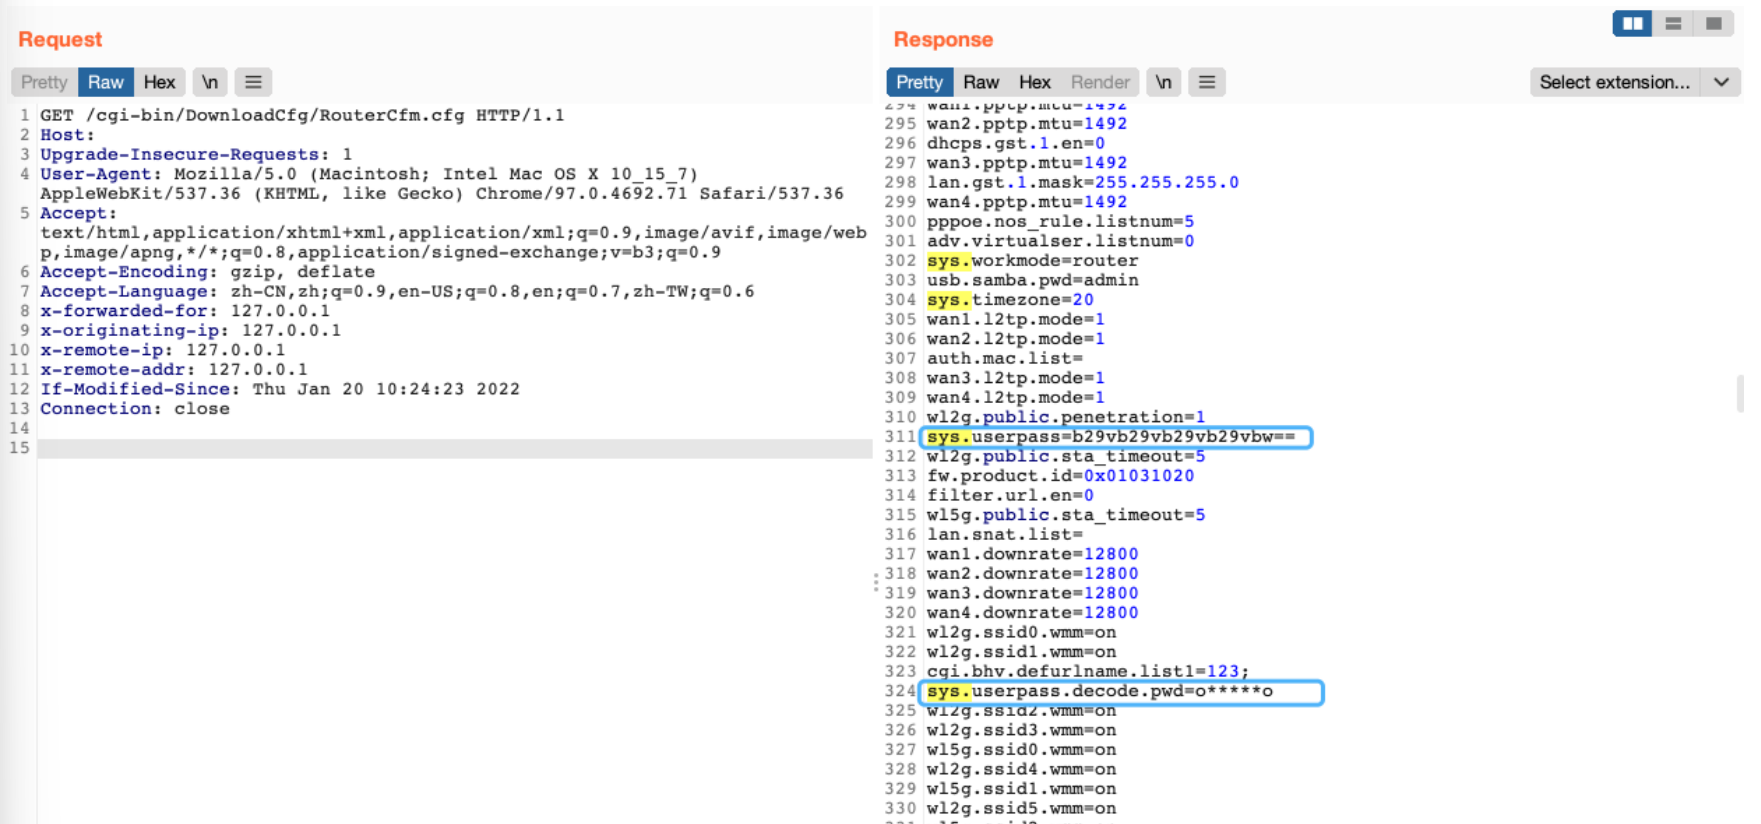This screenshot has width=1761, height=824.
Task: Select the Request Raw tab
Action: (x=105, y=82)
